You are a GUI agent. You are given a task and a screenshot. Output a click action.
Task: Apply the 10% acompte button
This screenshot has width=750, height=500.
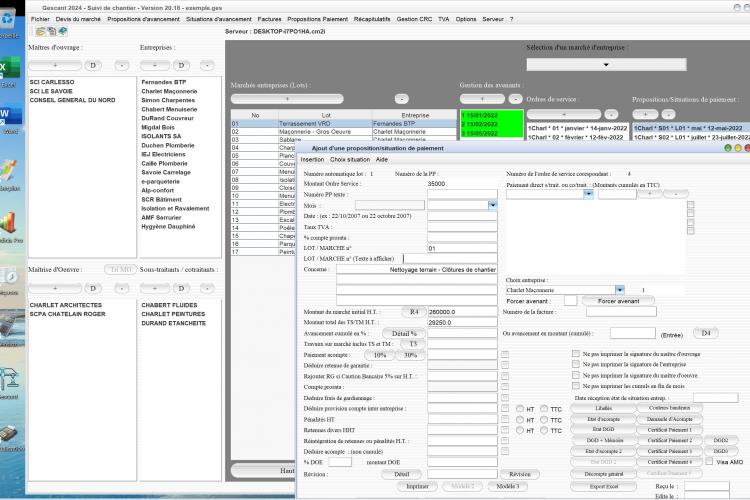380,355
